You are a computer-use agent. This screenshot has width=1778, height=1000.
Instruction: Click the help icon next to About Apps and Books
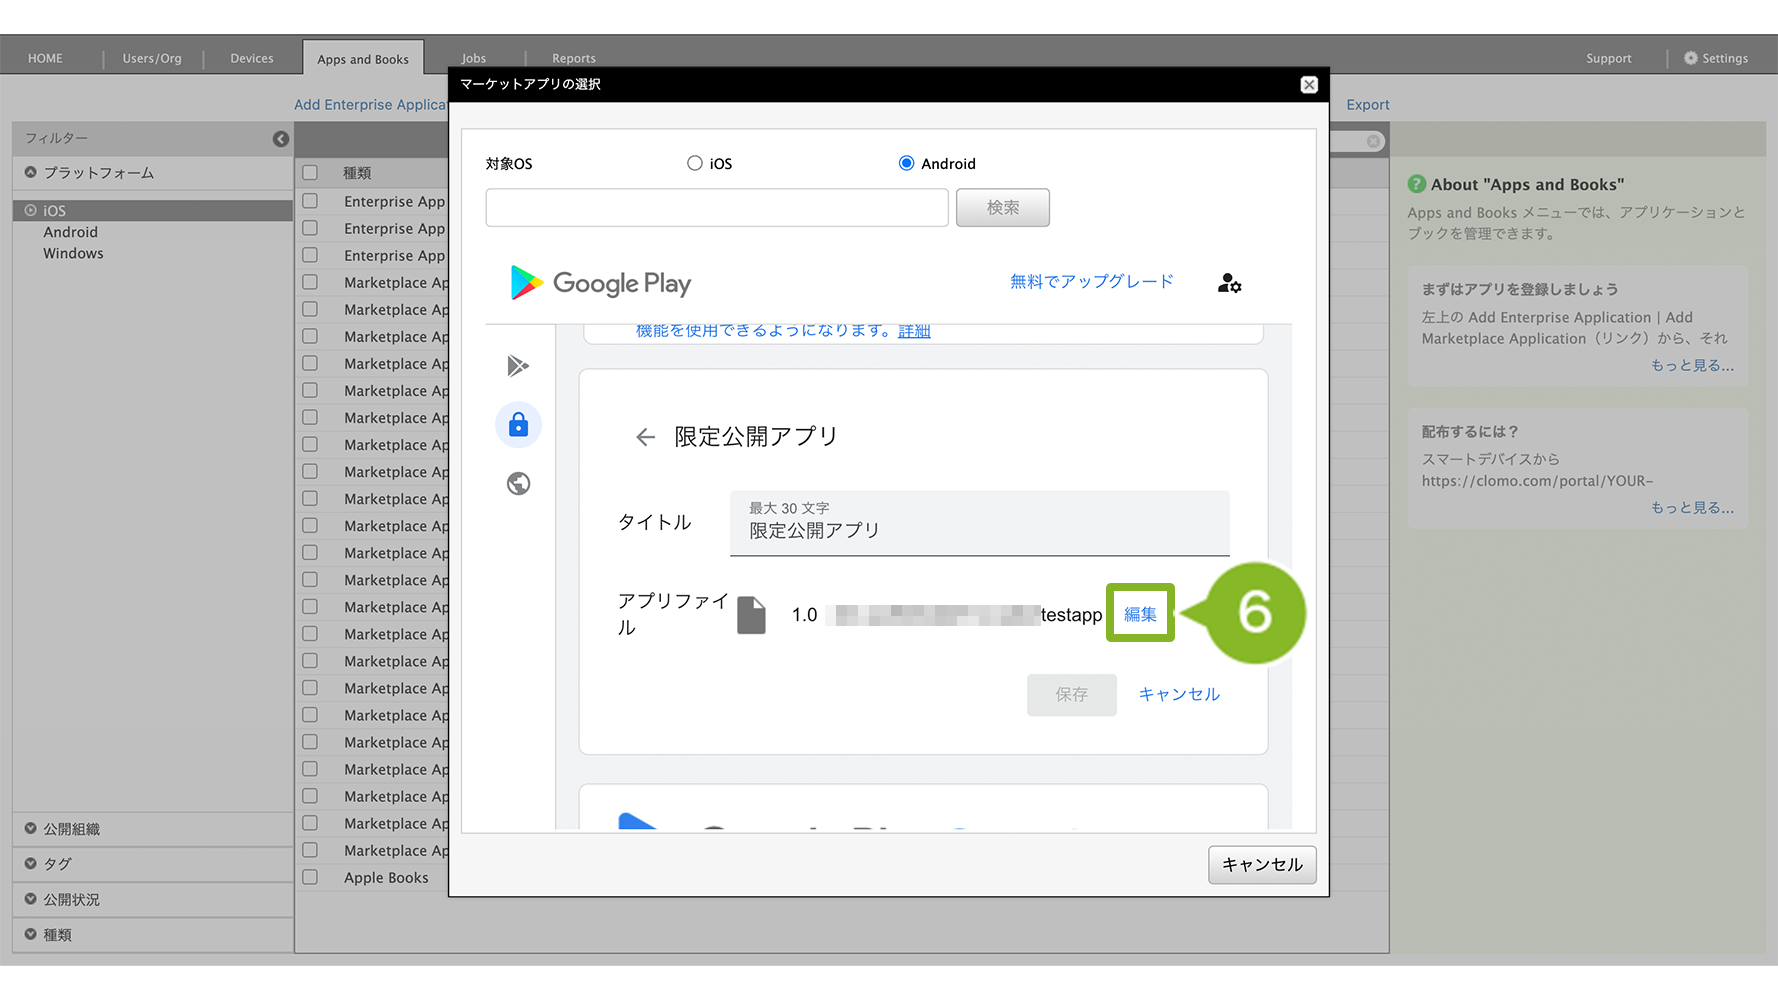point(1416,184)
